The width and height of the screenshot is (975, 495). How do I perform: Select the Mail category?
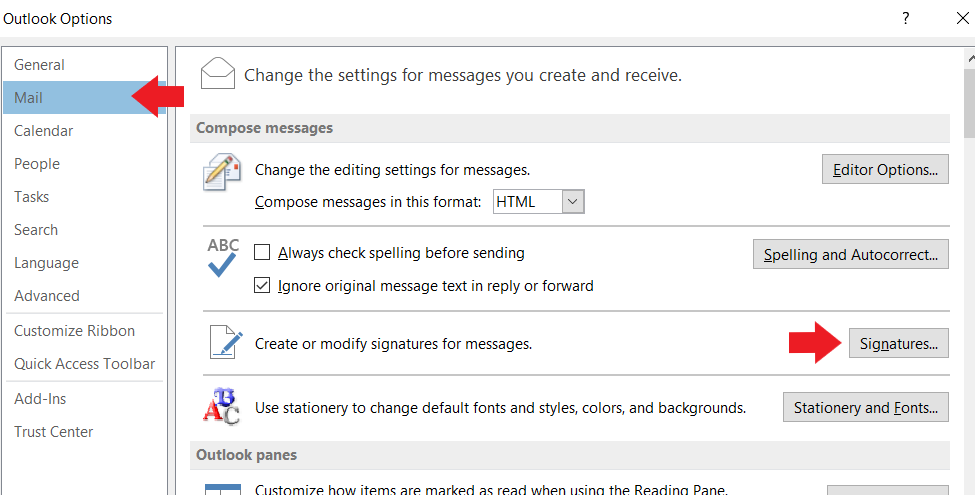pos(85,98)
